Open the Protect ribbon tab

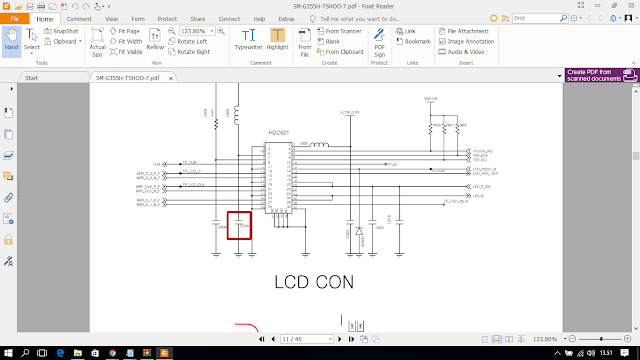click(167, 19)
